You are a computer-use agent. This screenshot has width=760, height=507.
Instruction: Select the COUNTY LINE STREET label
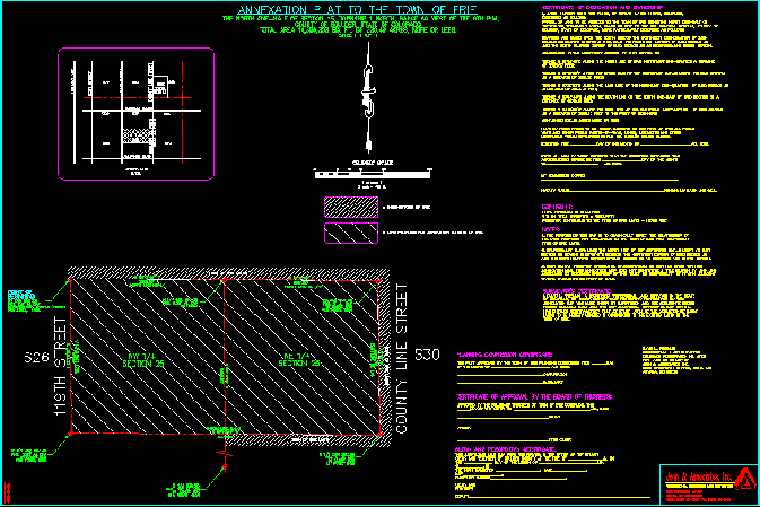pos(402,358)
